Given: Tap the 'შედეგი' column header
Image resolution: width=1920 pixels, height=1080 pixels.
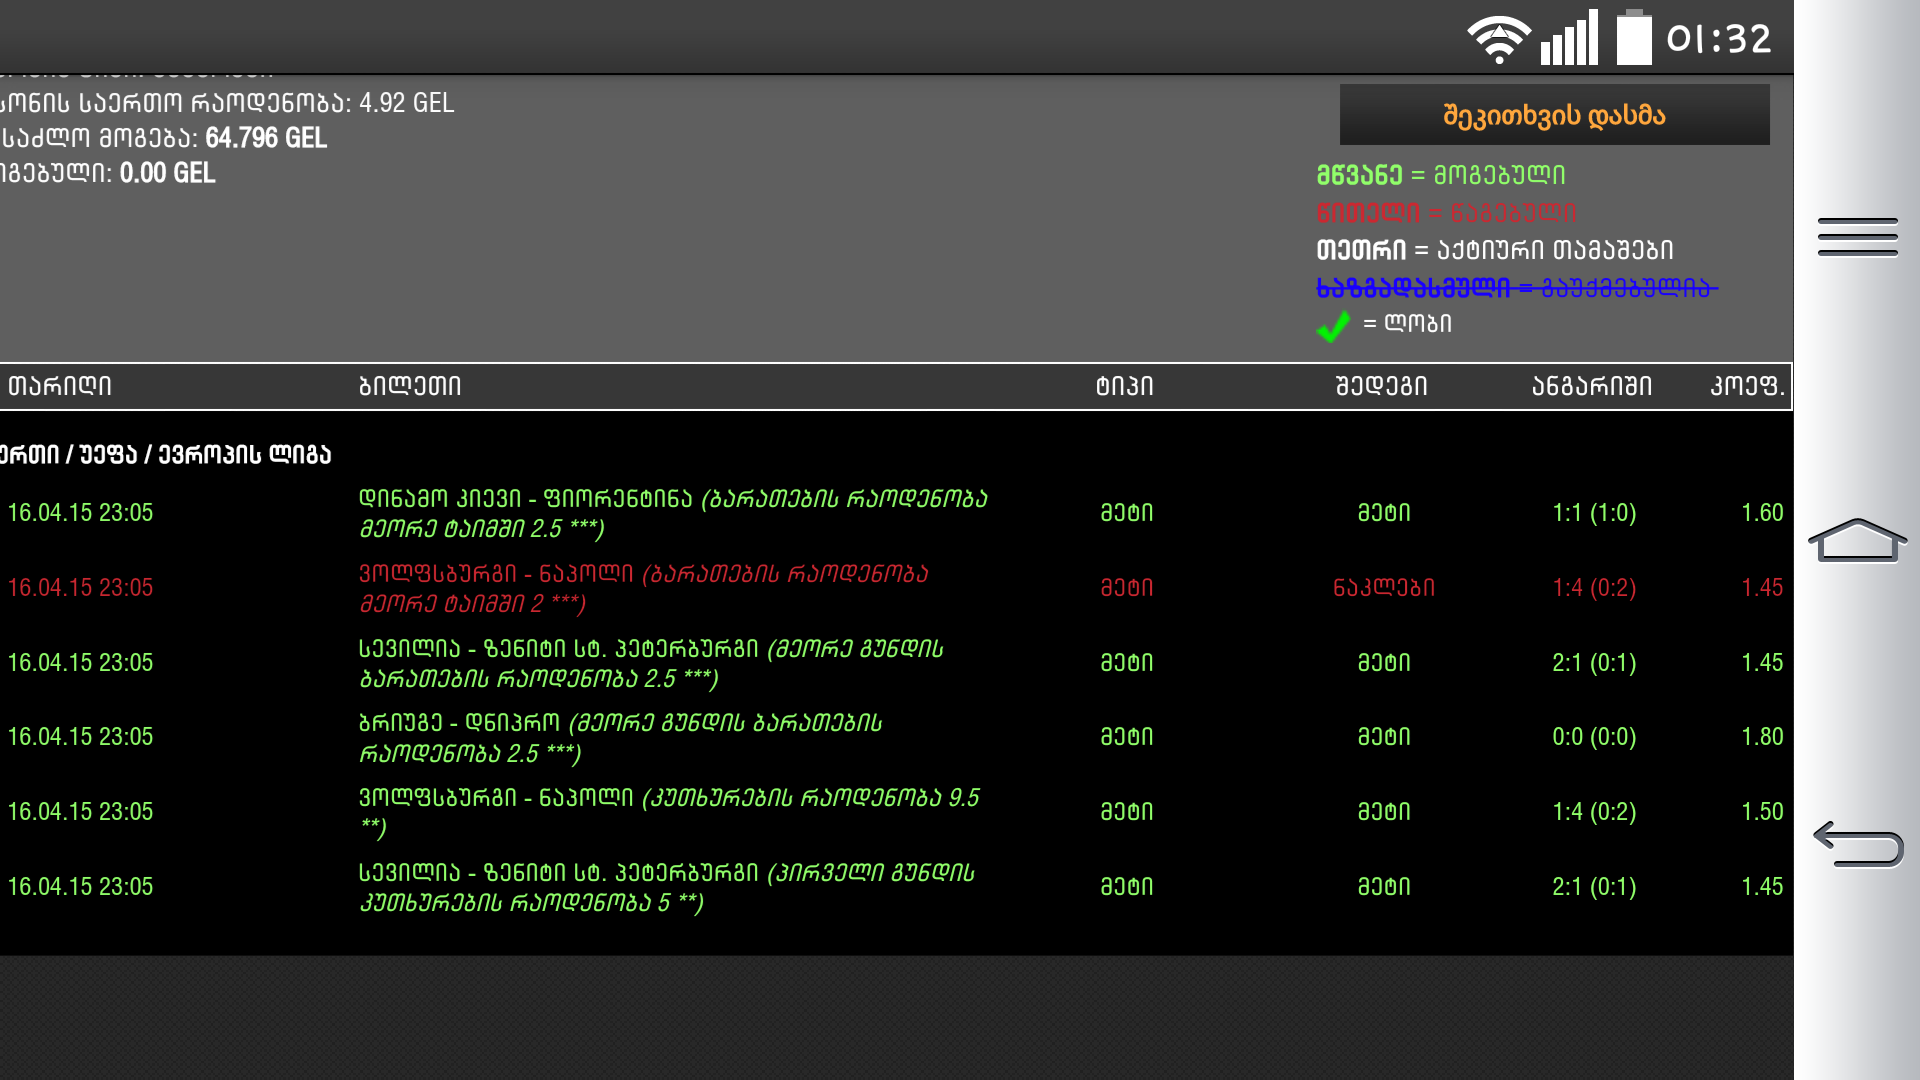Looking at the screenshot, I should (x=1381, y=386).
